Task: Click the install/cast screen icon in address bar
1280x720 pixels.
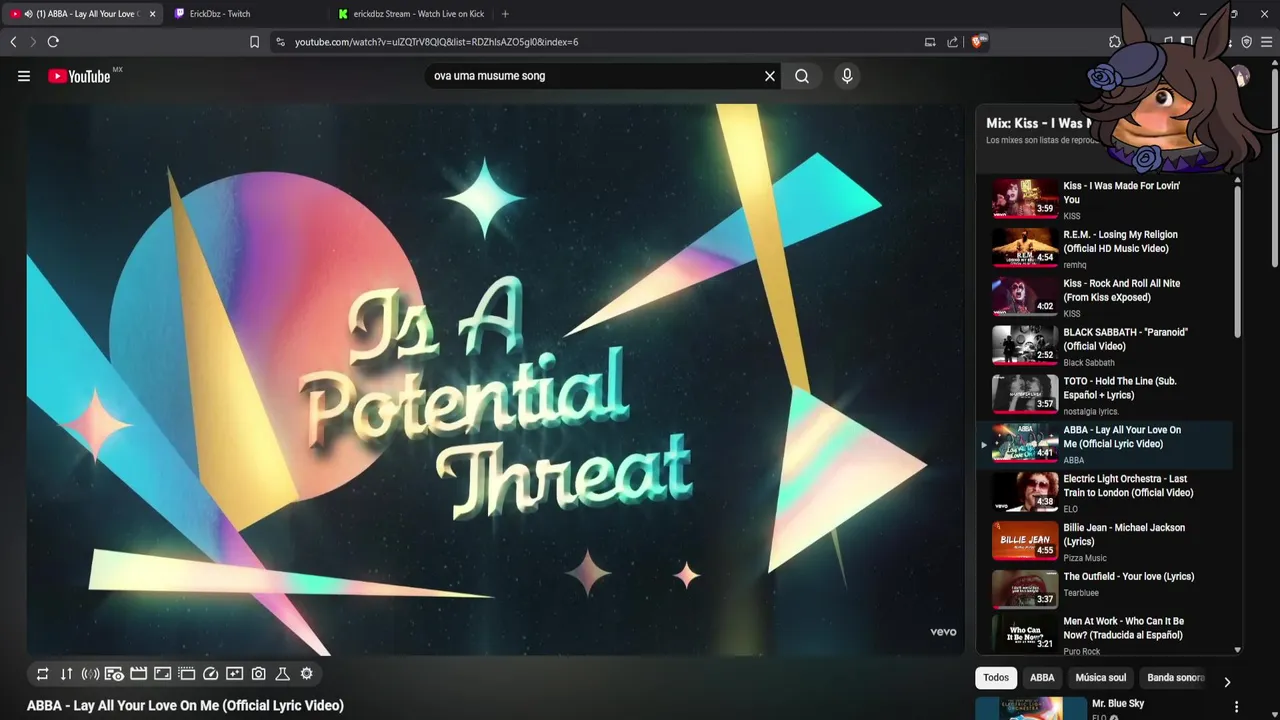Action: tap(930, 42)
